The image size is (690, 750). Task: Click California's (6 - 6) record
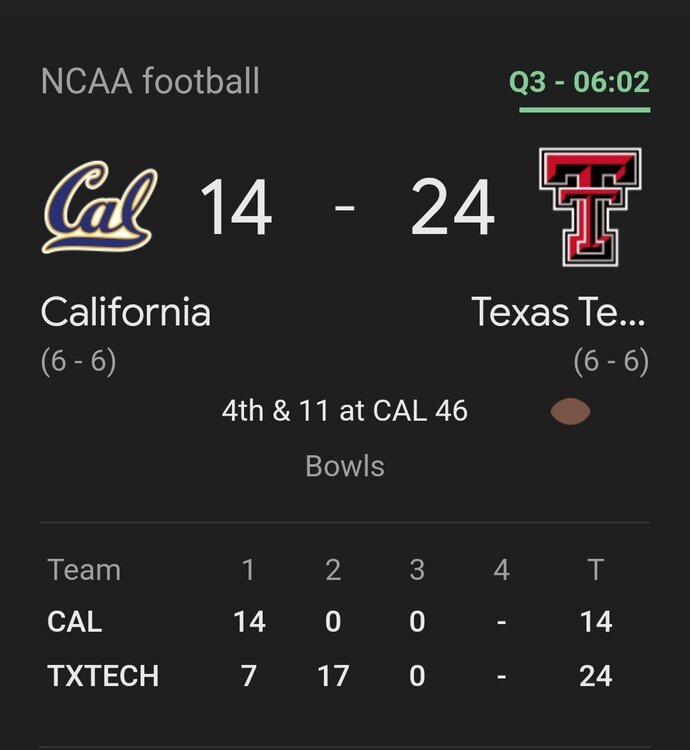79,361
